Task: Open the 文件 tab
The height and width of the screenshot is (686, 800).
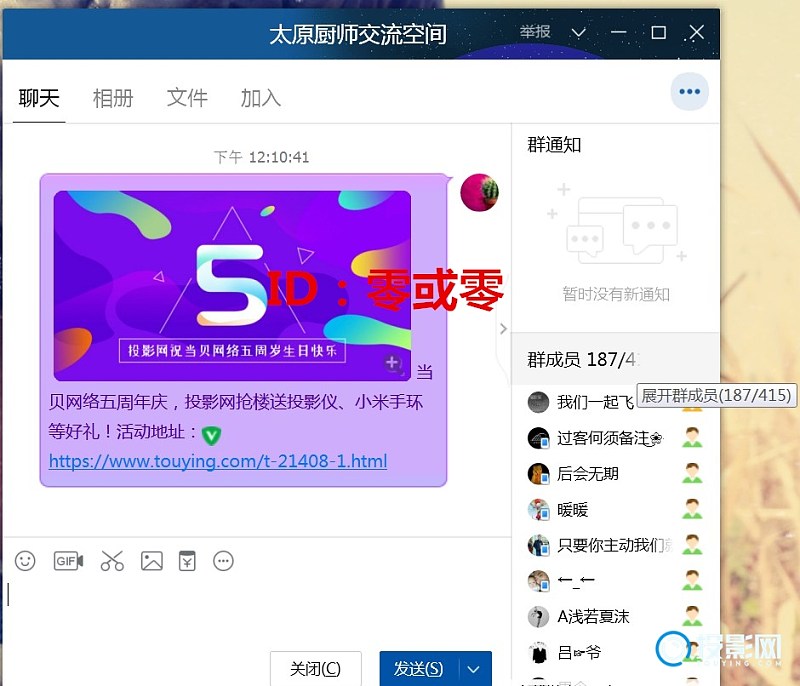Action: 187,98
